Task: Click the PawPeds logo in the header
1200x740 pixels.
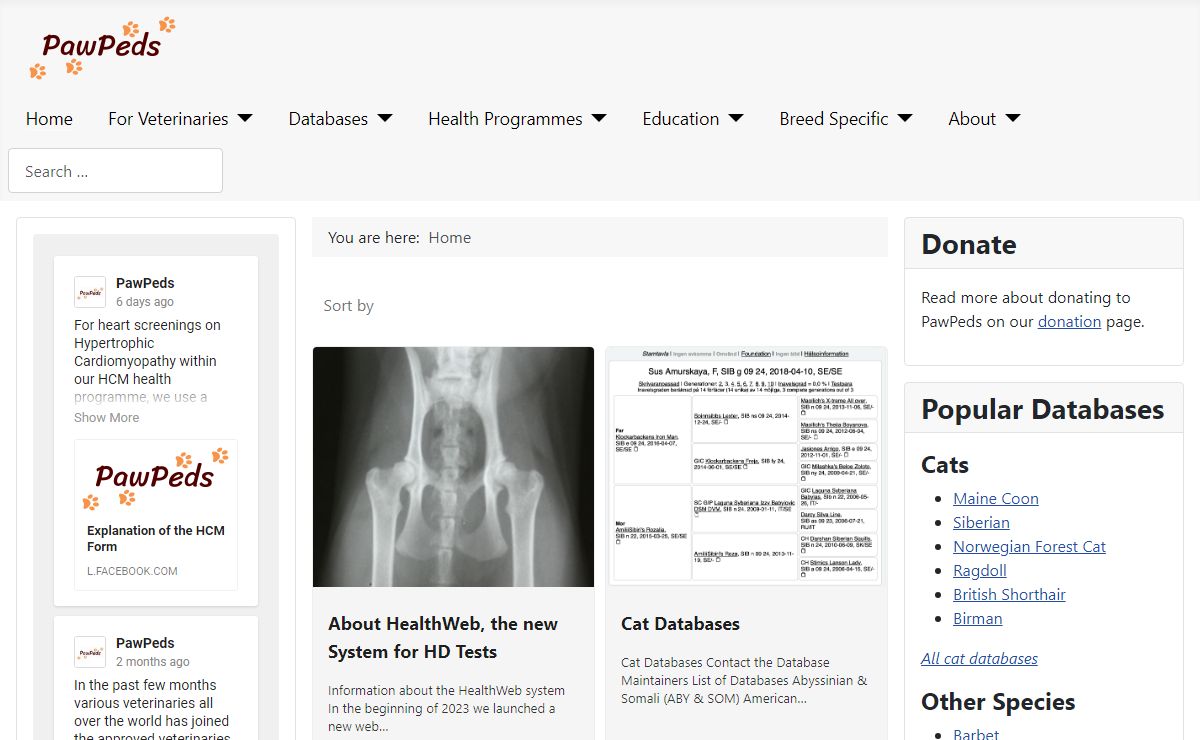Action: click(x=102, y=47)
